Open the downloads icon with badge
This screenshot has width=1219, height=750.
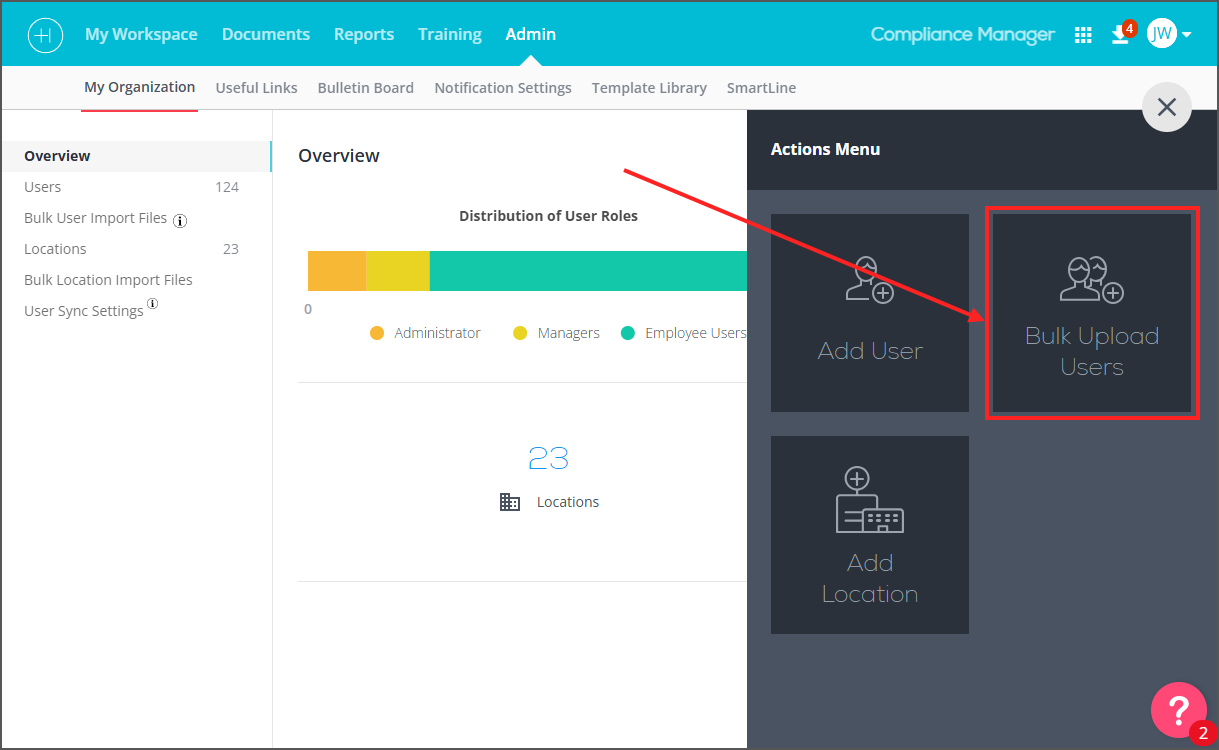click(x=1120, y=35)
